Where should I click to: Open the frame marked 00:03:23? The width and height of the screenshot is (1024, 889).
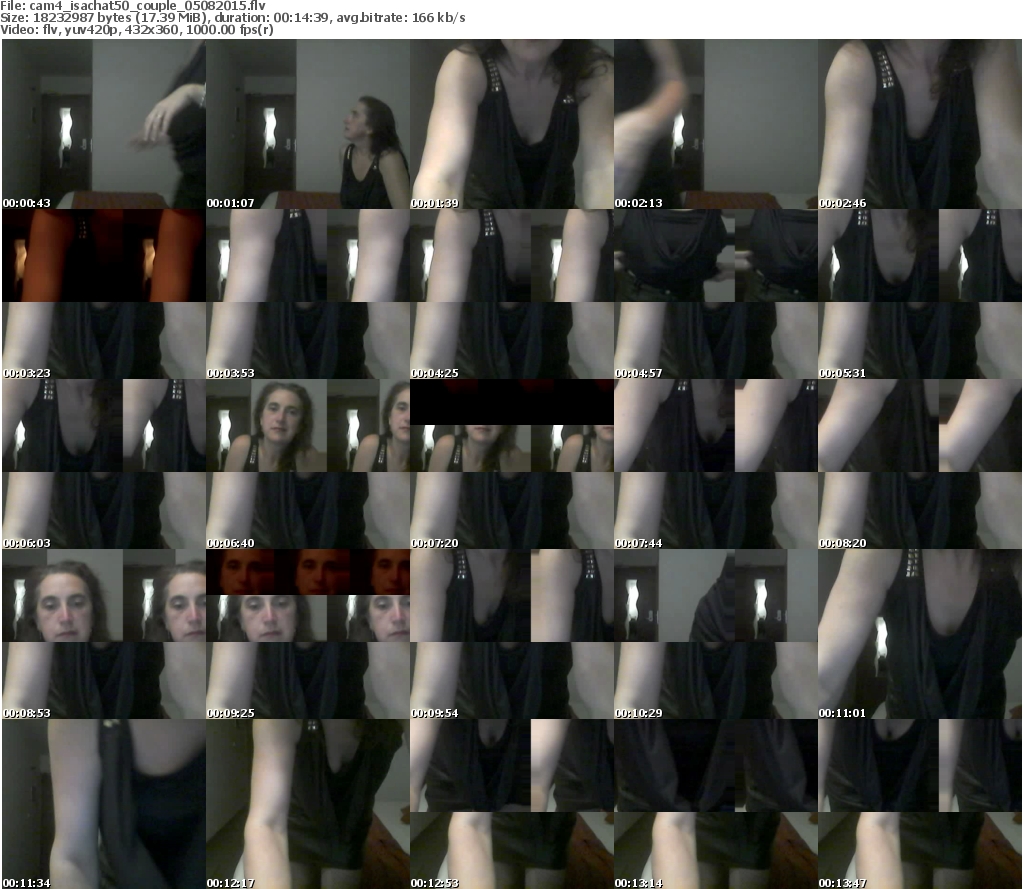(x=104, y=294)
